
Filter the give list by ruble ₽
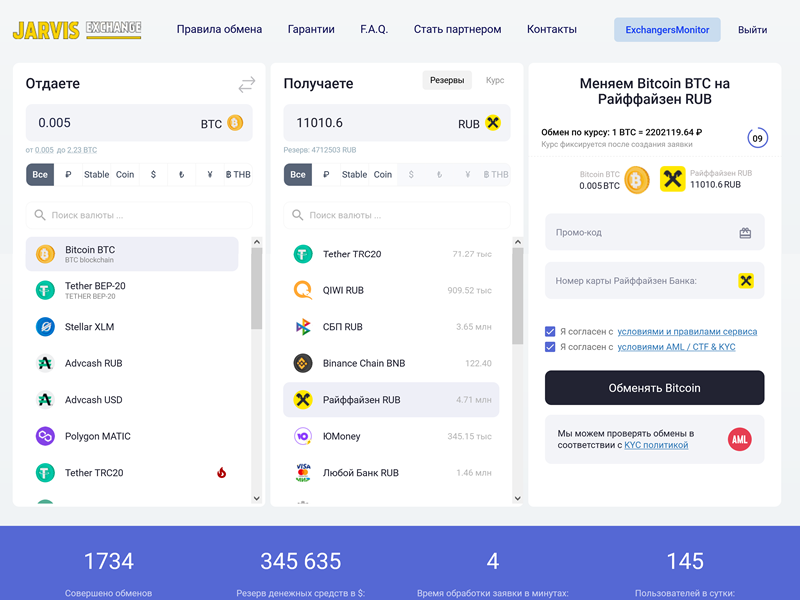click(x=68, y=174)
